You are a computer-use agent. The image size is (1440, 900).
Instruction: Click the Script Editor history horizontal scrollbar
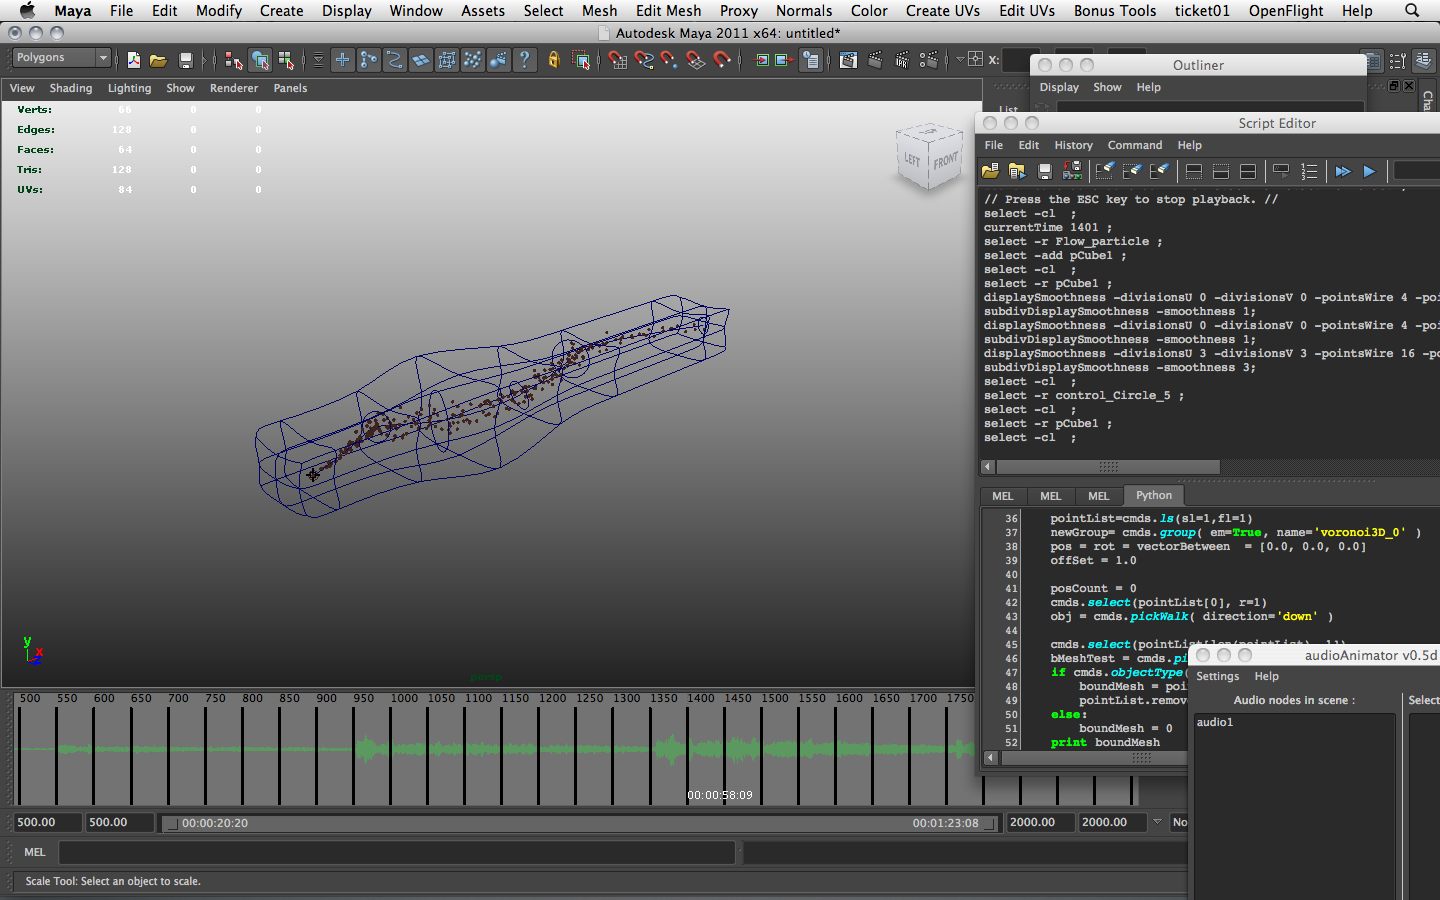(1107, 467)
